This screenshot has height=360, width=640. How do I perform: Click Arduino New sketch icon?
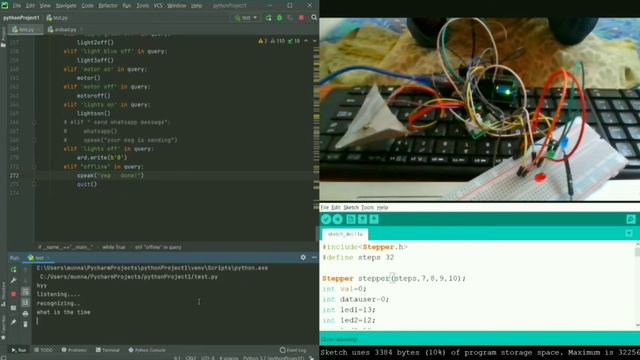351,219
